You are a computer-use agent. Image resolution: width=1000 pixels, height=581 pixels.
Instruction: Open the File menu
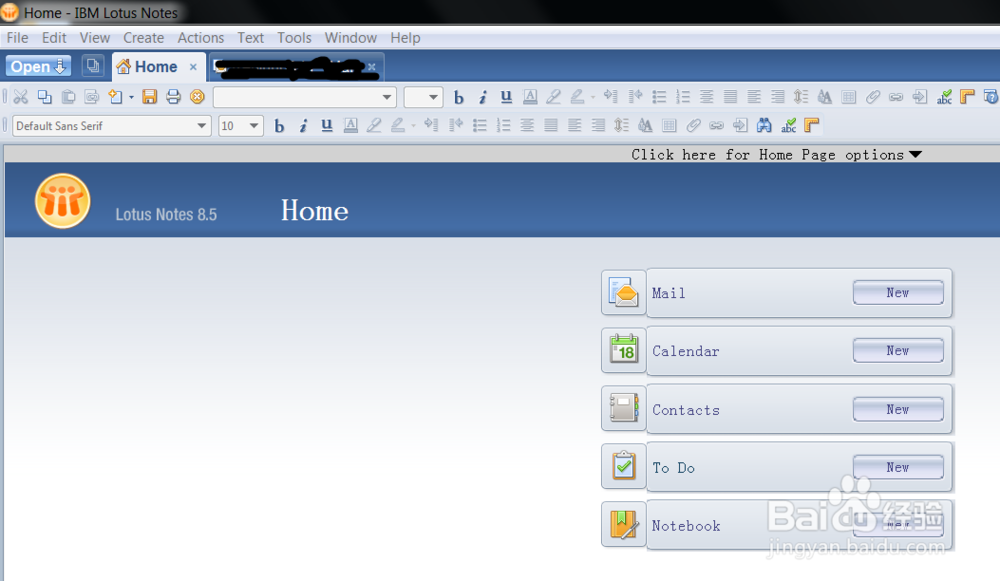pos(17,38)
